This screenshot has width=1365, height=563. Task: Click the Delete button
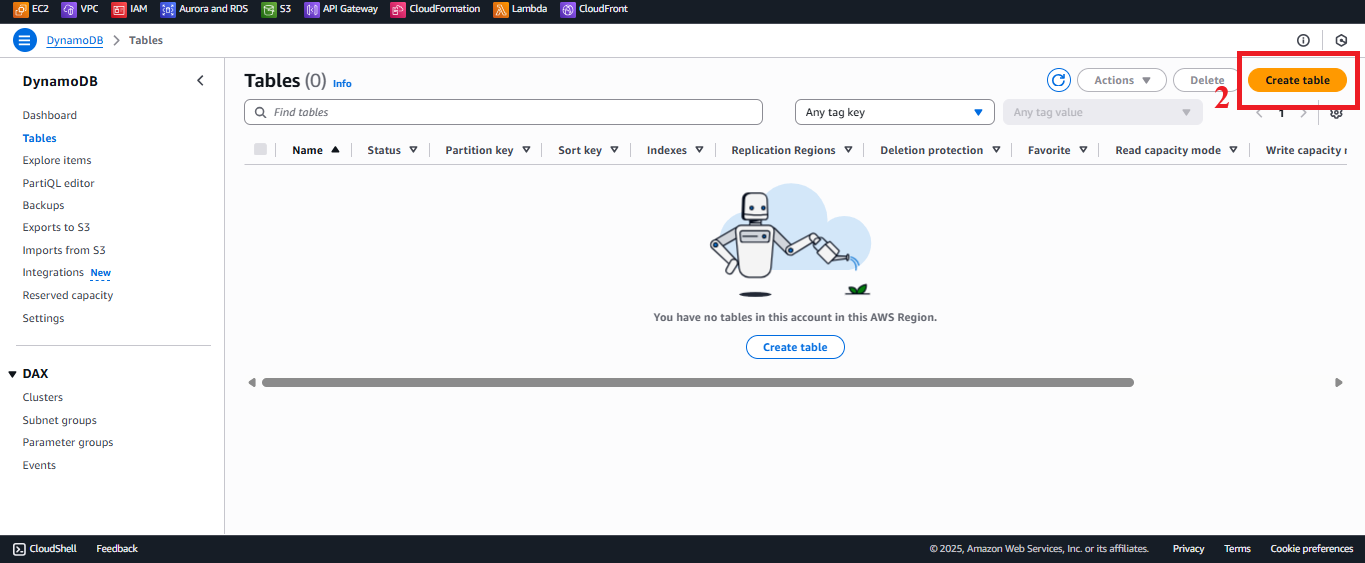pyautogui.click(x=1207, y=80)
